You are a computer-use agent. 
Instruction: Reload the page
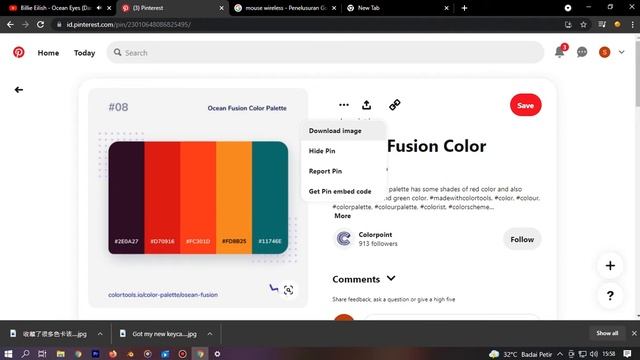40,24
